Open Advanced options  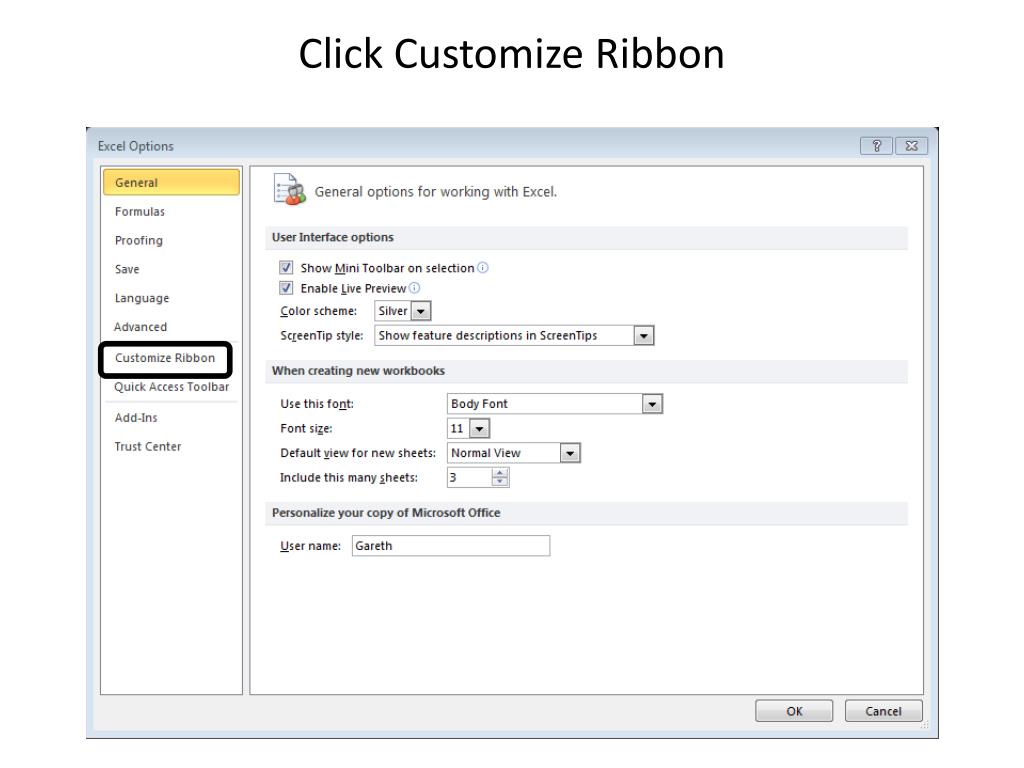(140, 327)
